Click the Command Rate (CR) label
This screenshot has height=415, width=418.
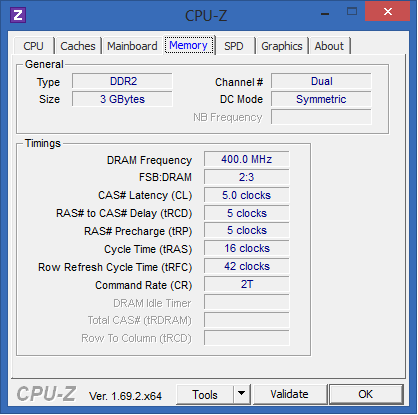coord(144,285)
